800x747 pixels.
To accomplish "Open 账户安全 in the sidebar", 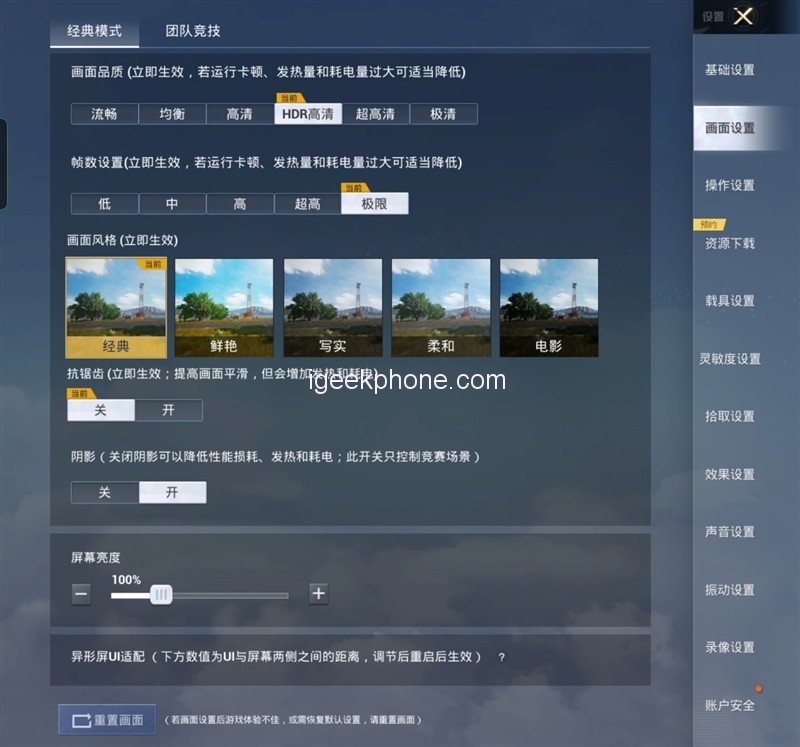I will [730, 705].
